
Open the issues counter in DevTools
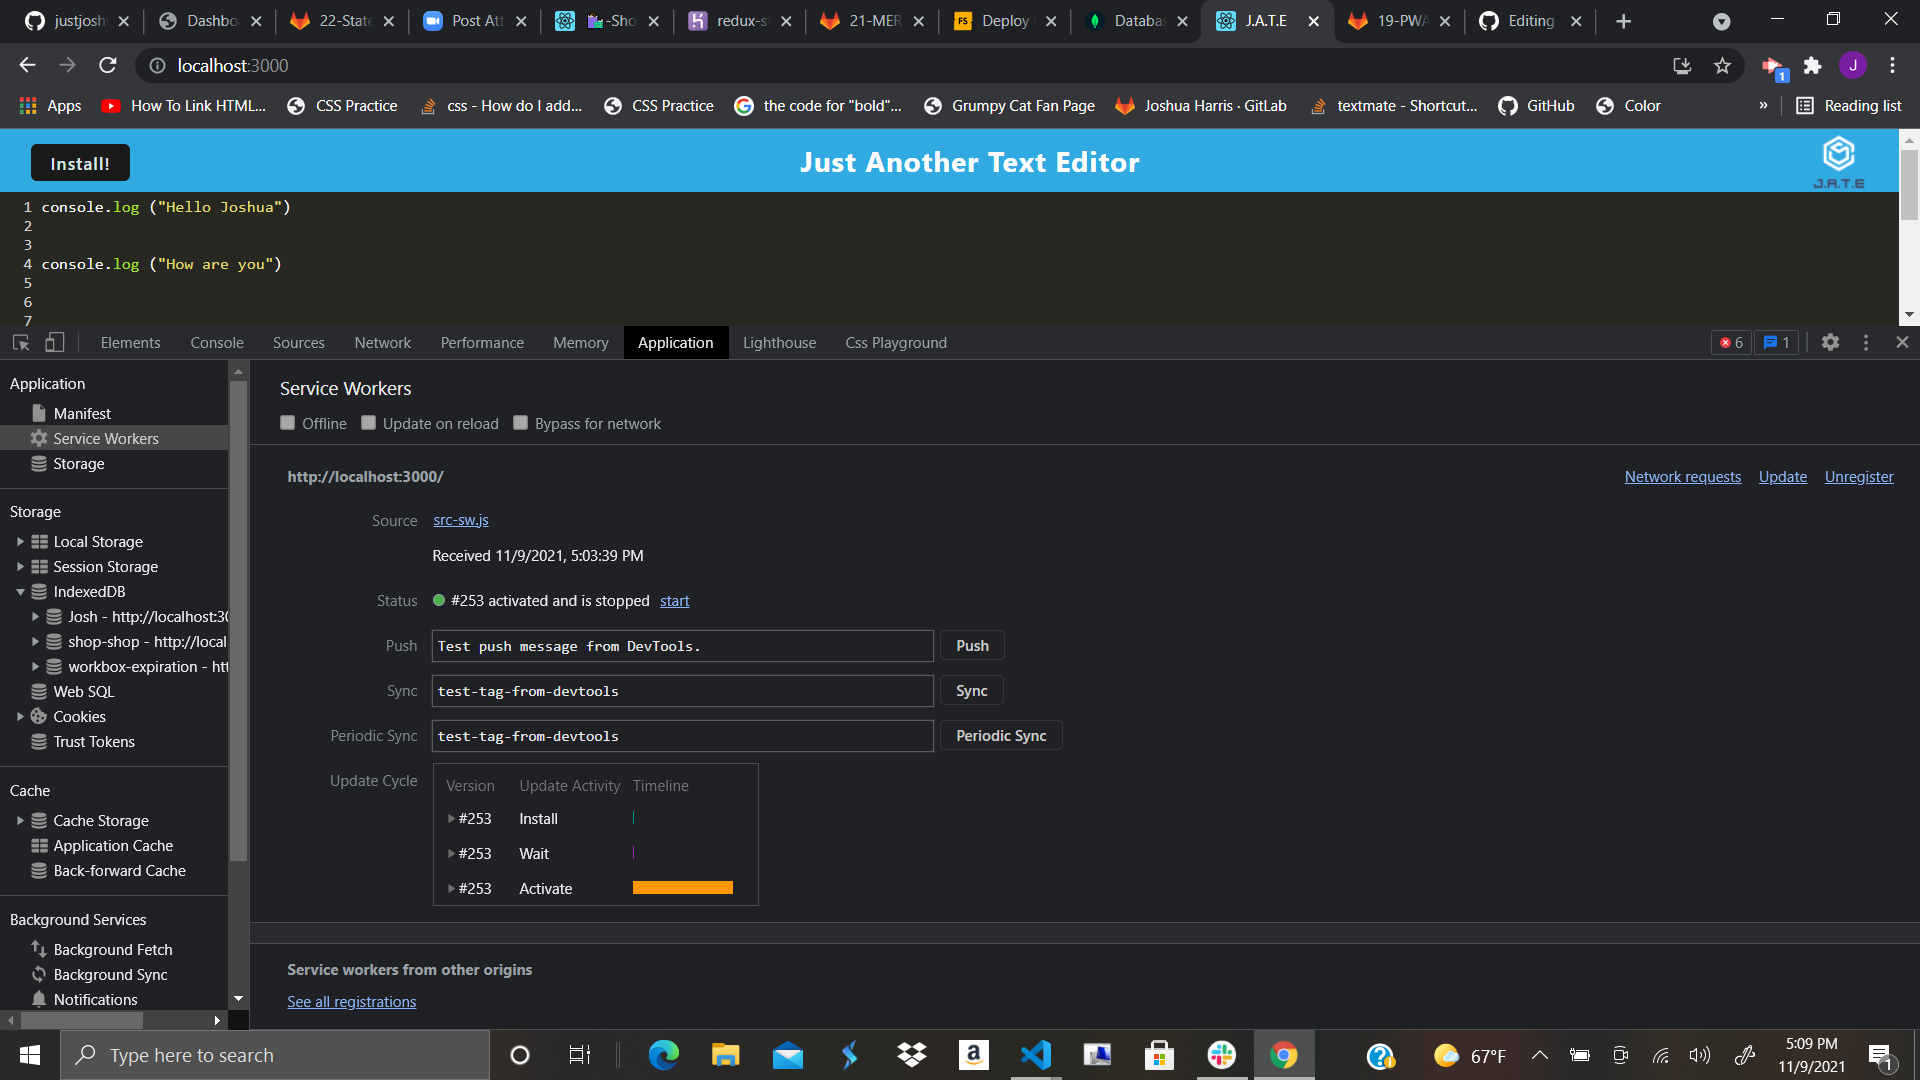click(1776, 342)
